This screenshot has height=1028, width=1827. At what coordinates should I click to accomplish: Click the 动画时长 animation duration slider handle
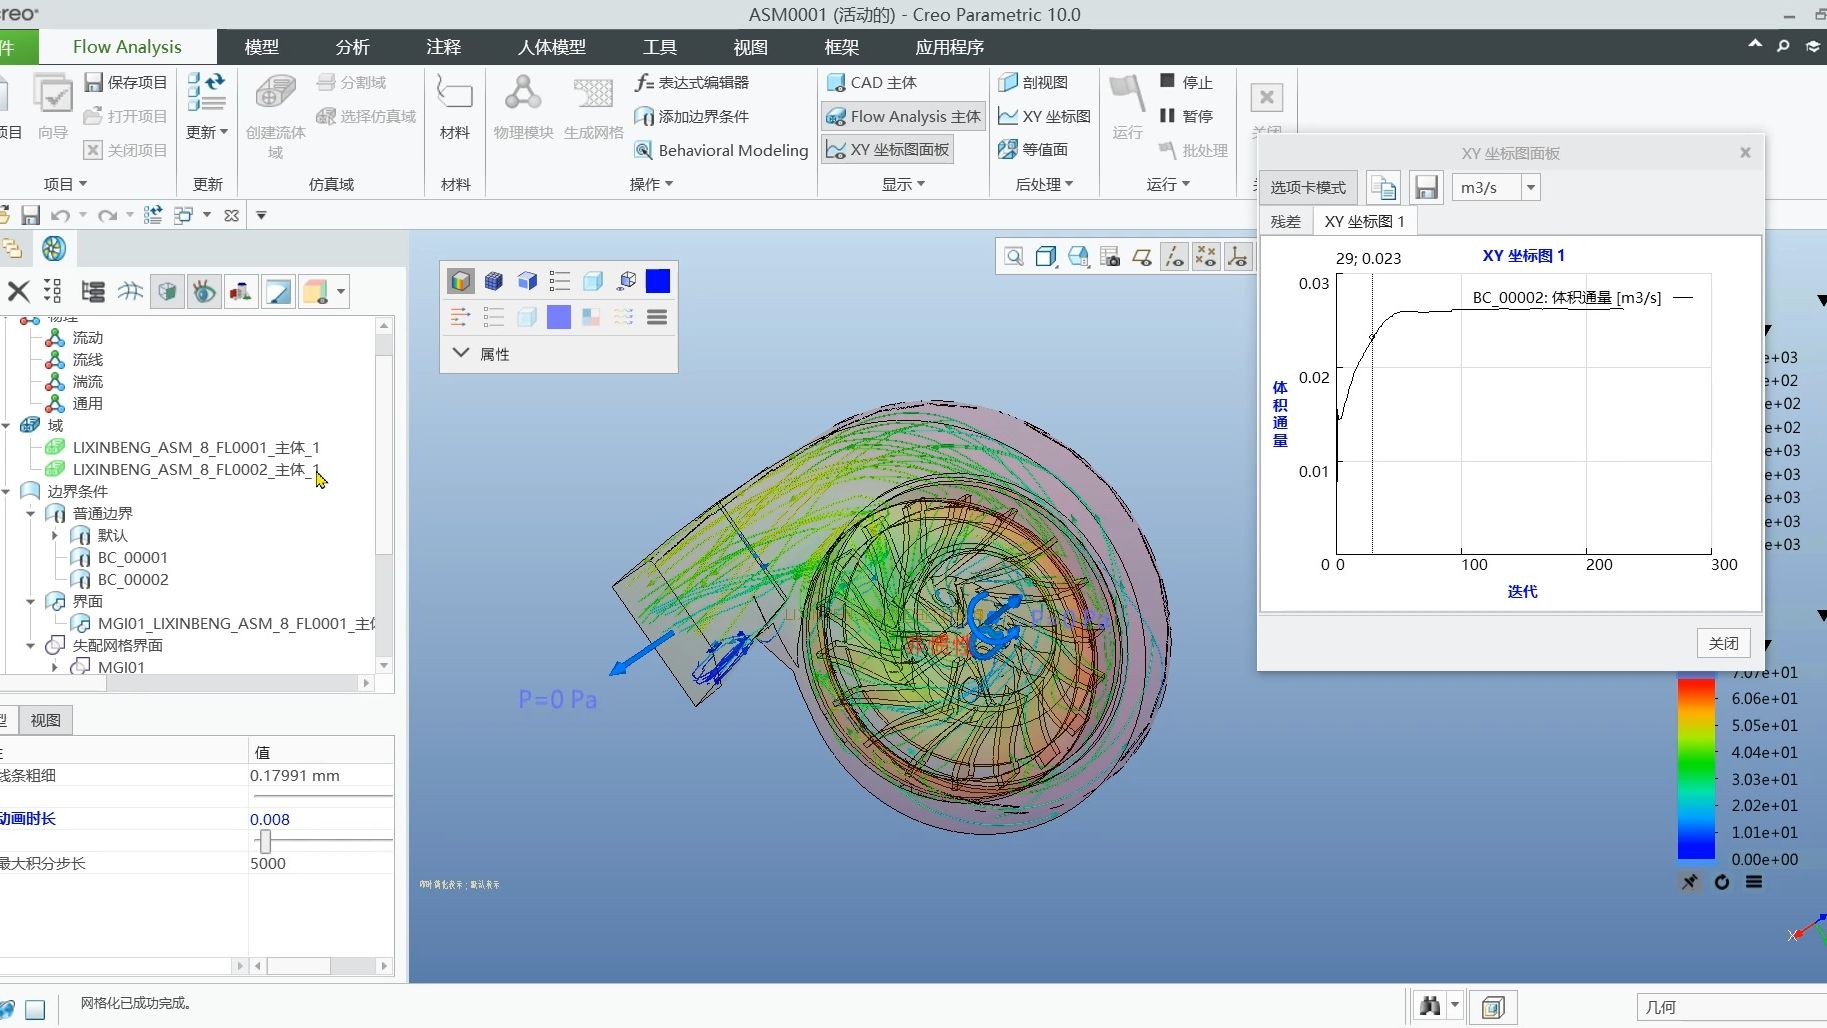265,841
